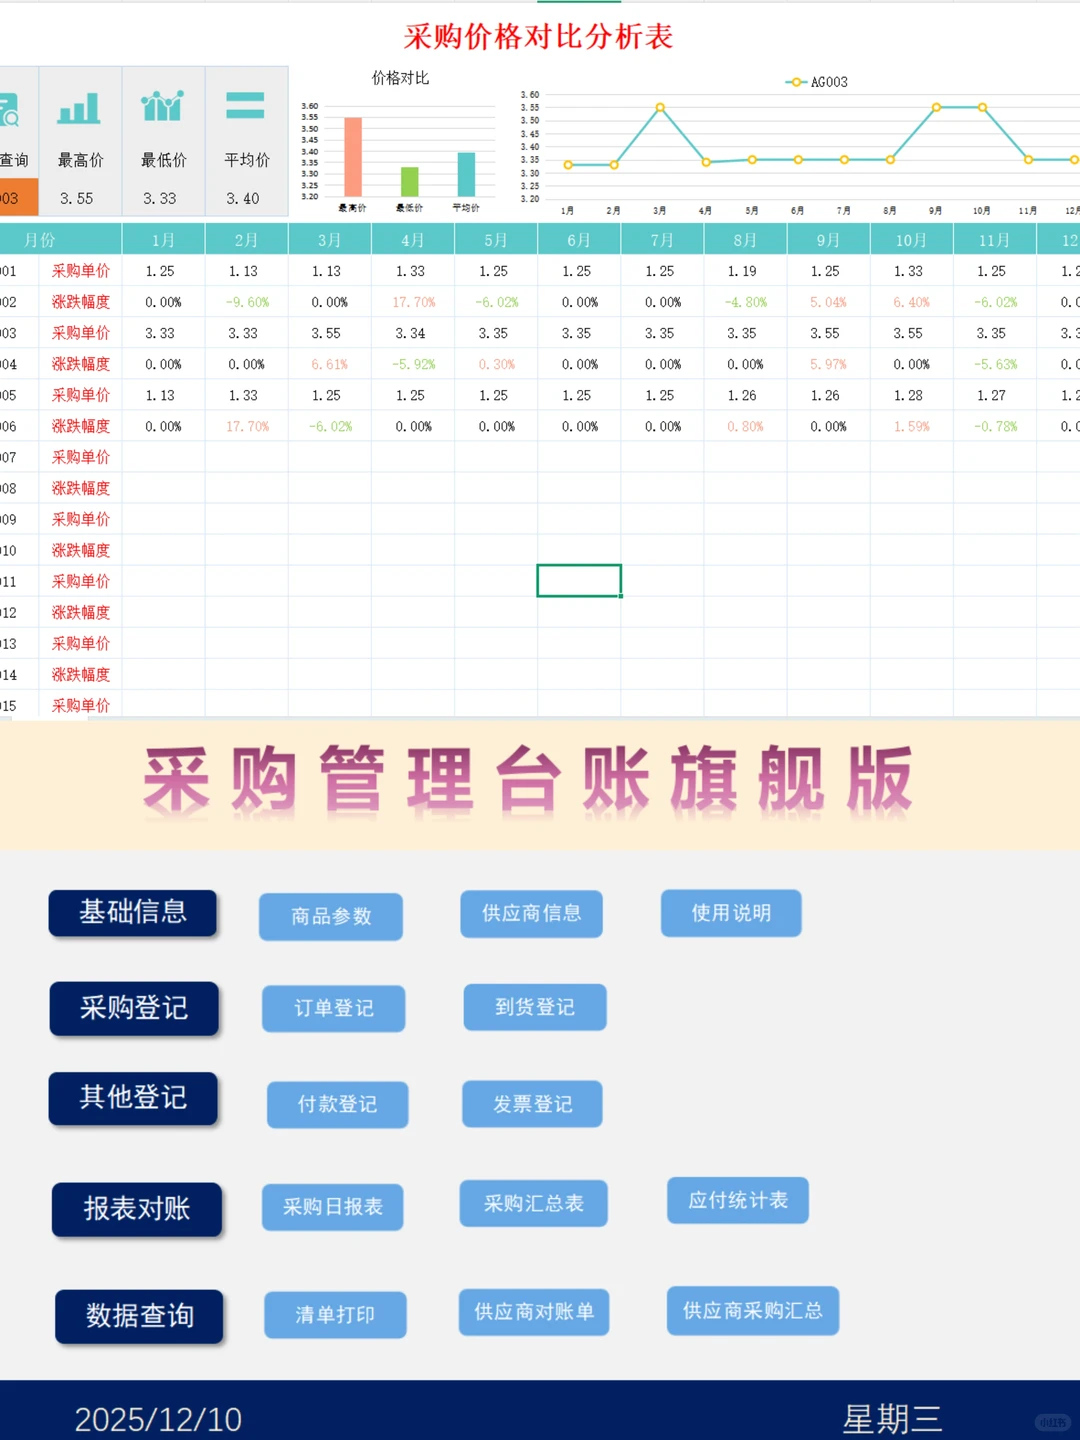Open 供应商对账单 supplier statement
This screenshot has height=1440, width=1080.
(533, 1311)
